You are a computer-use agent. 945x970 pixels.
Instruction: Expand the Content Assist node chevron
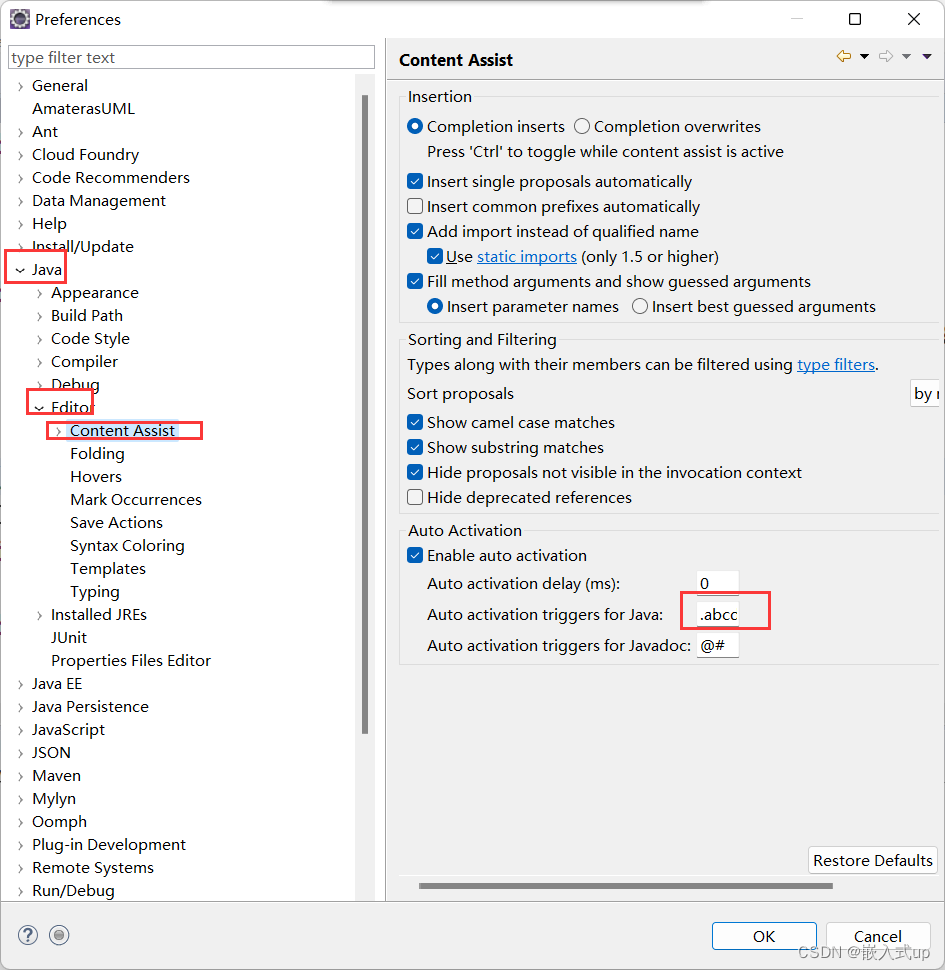point(59,431)
